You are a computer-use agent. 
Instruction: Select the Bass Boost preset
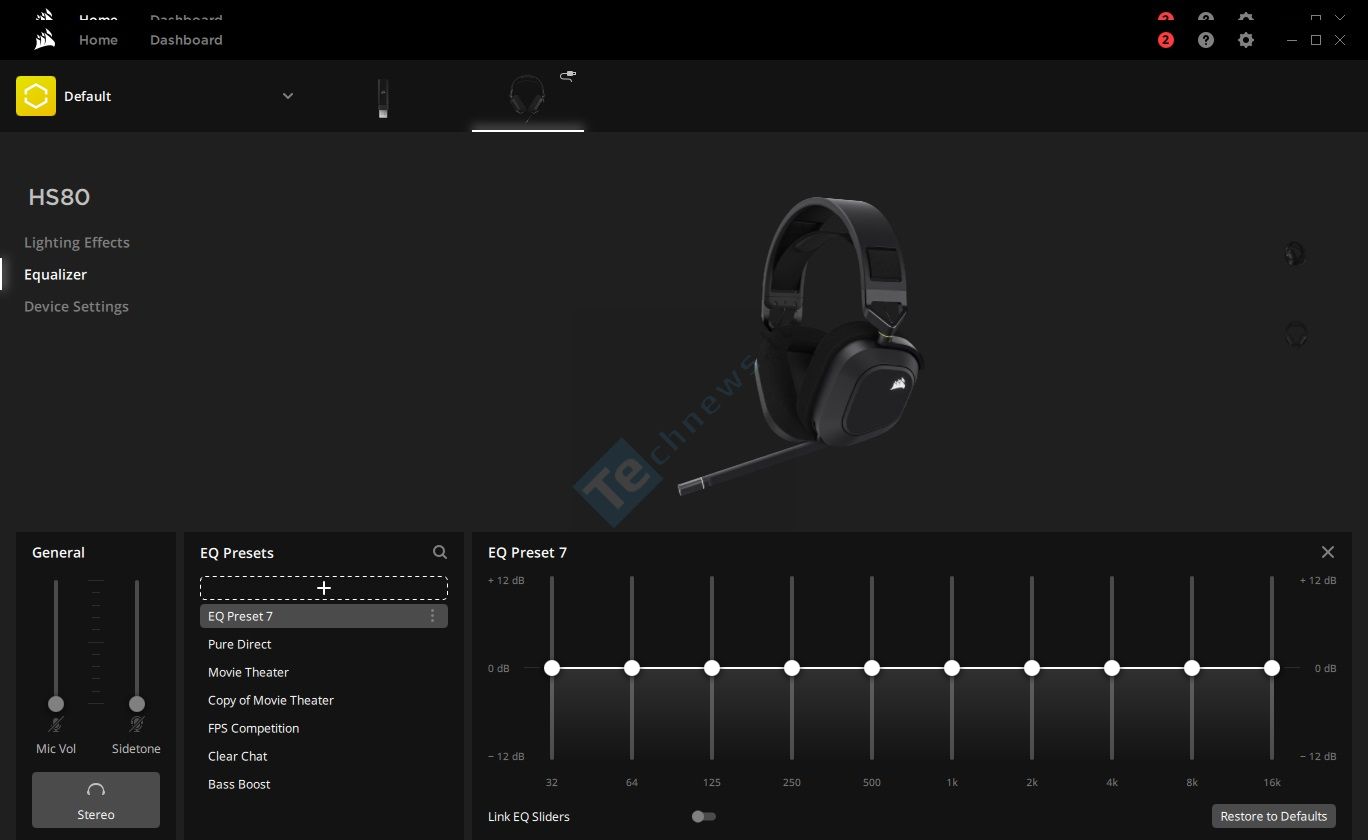pyautogui.click(x=324, y=784)
